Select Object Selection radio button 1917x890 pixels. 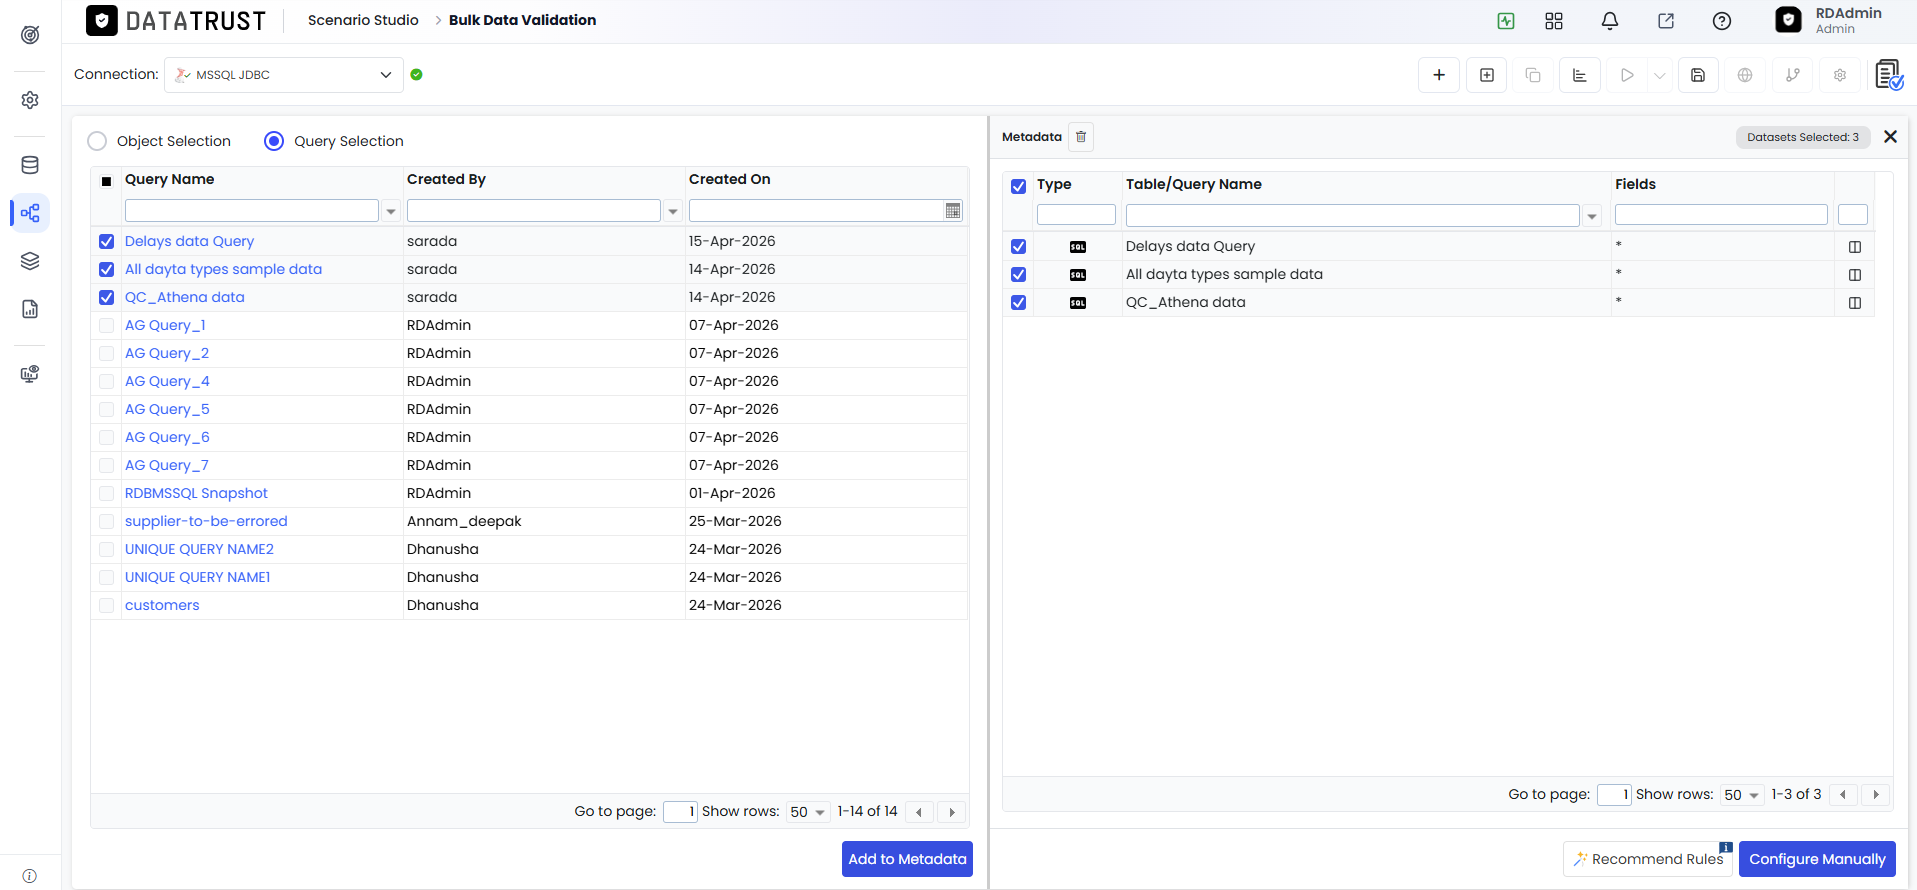point(97,141)
